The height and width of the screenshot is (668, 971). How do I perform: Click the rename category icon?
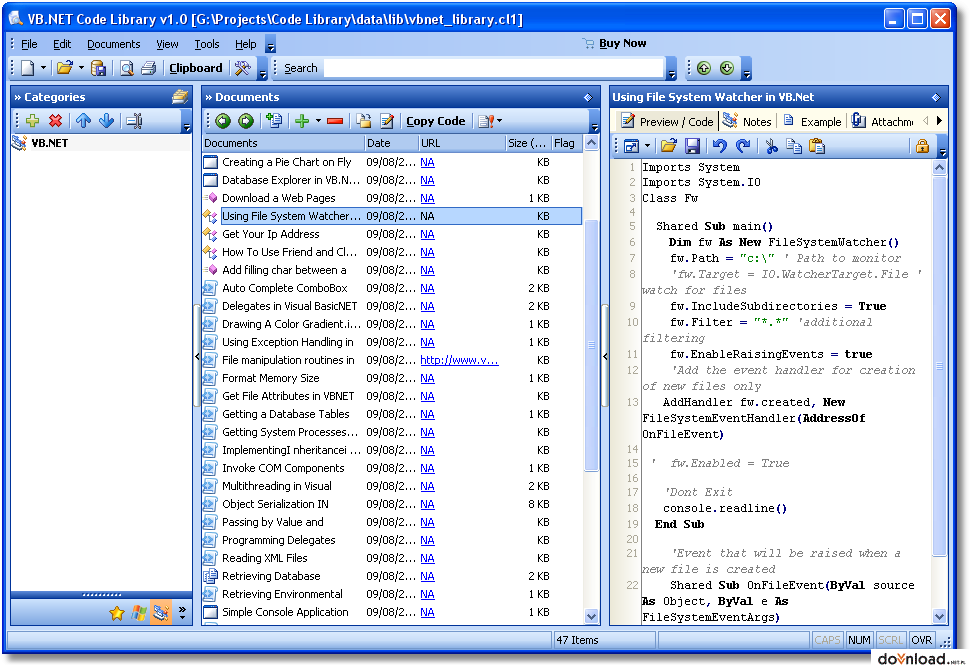click(134, 121)
